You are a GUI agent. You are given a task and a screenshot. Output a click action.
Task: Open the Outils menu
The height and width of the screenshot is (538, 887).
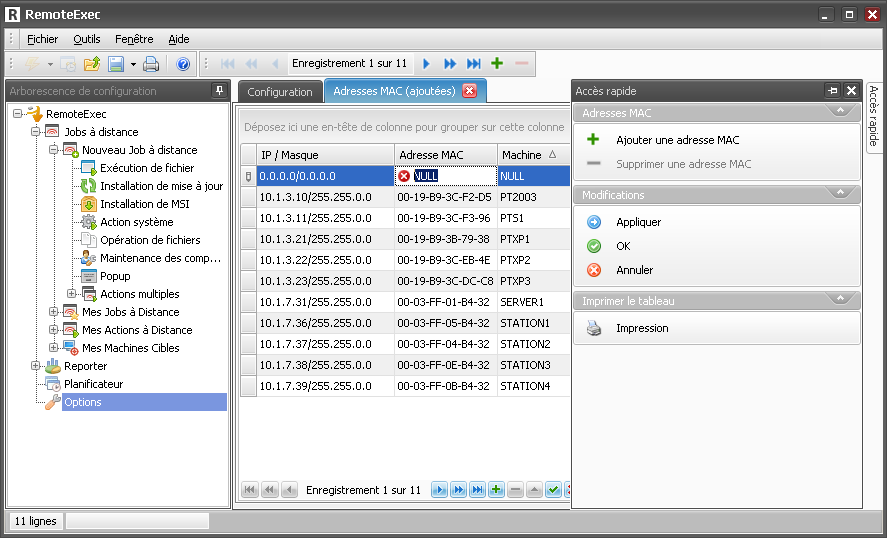pos(87,39)
